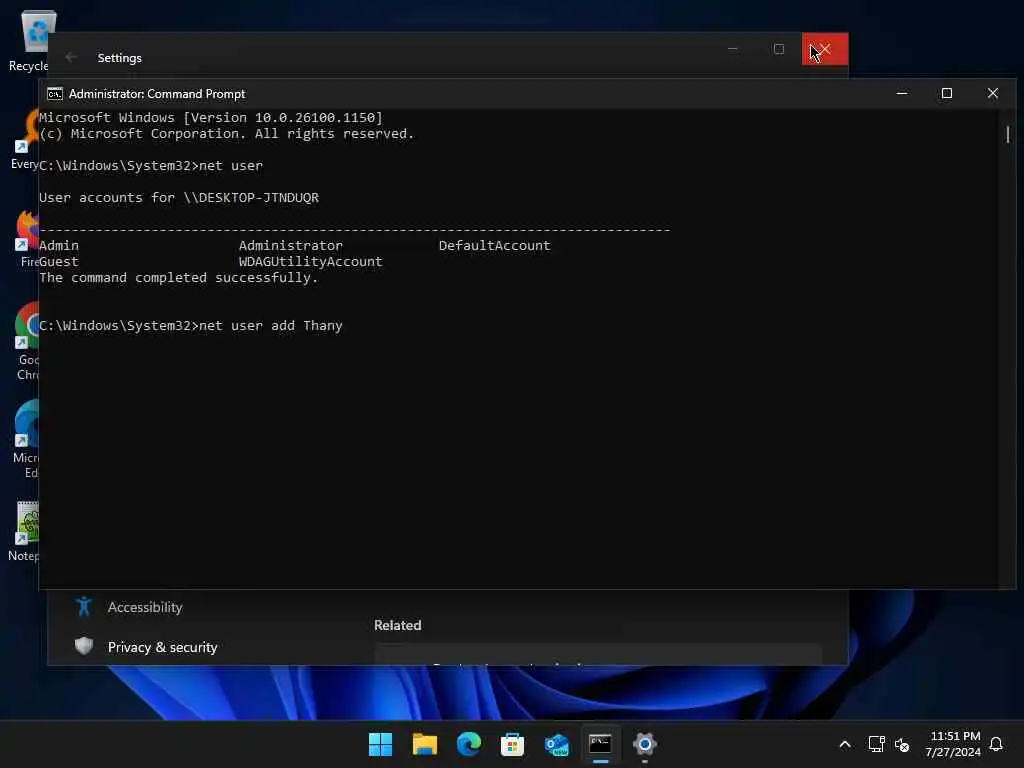This screenshot has height=768, width=1024.
Task: Click 'The command completed successfully.' line
Action: point(178,278)
